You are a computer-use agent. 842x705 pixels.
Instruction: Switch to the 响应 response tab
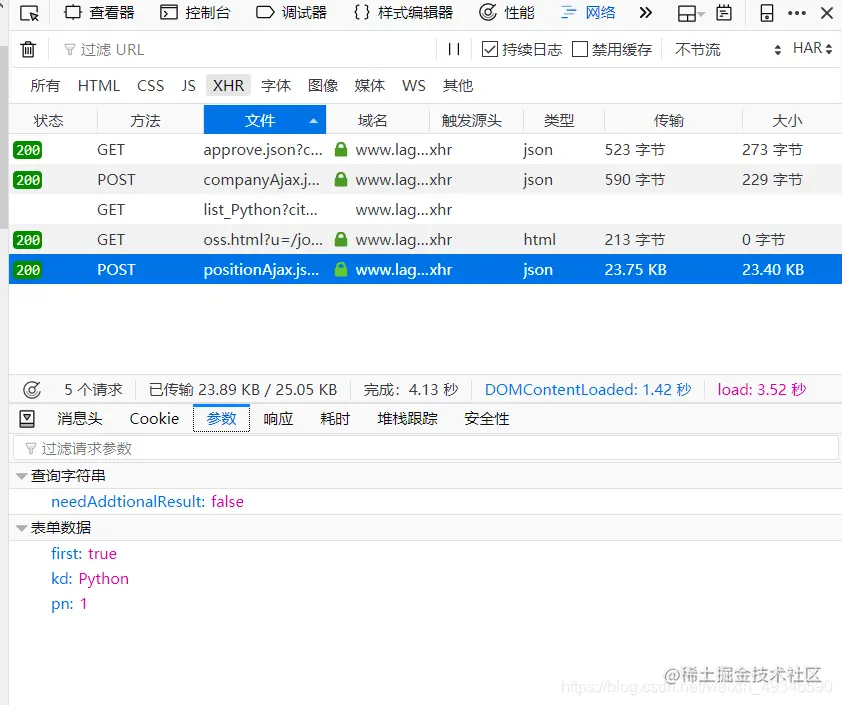[x=277, y=418]
